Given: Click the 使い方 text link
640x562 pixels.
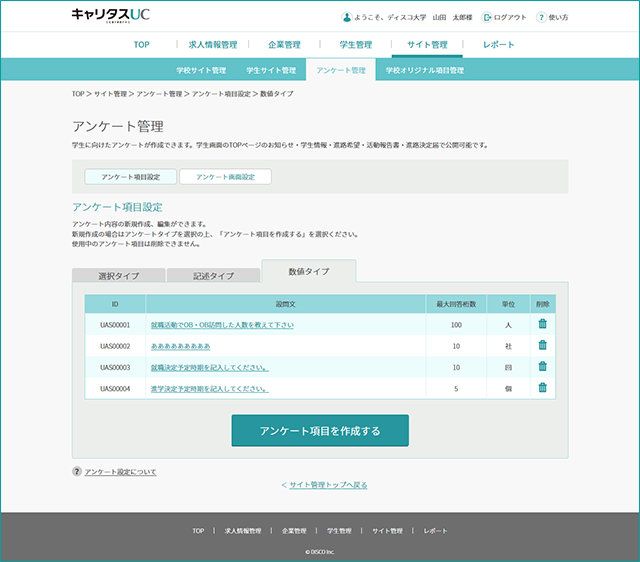Looking at the screenshot, I should point(558,17).
